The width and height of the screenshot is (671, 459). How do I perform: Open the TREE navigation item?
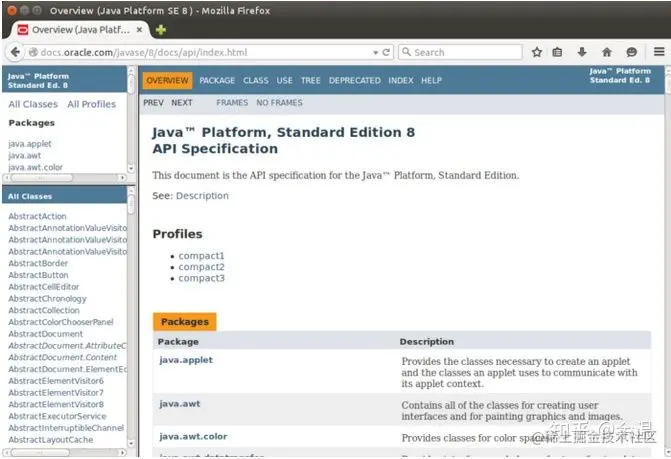[x=311, y=80]
